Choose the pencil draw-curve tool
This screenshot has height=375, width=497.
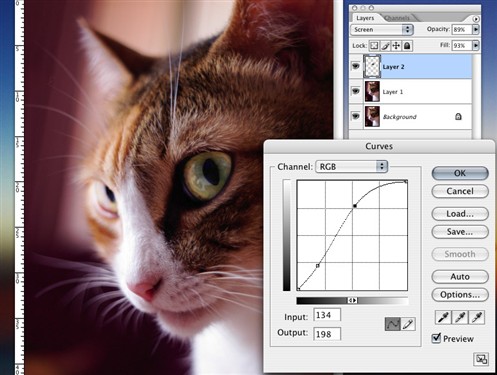pos(408,324)
